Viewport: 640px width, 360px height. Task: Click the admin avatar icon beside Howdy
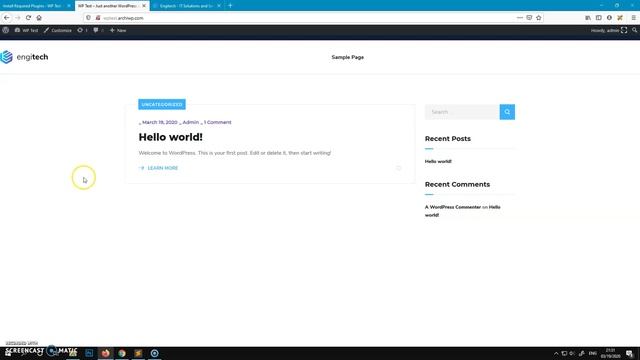624,30
